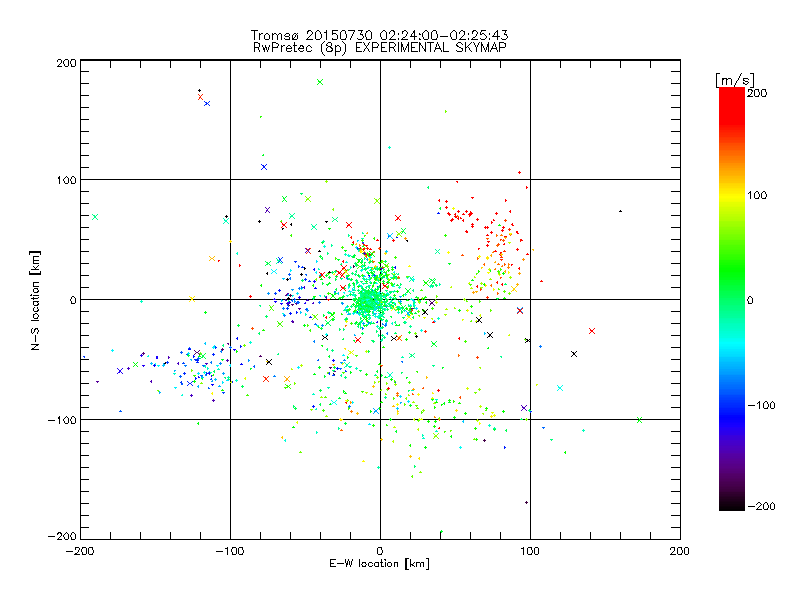Click the y-axis tick label "-200" at bottom

[x=62, y=536]
